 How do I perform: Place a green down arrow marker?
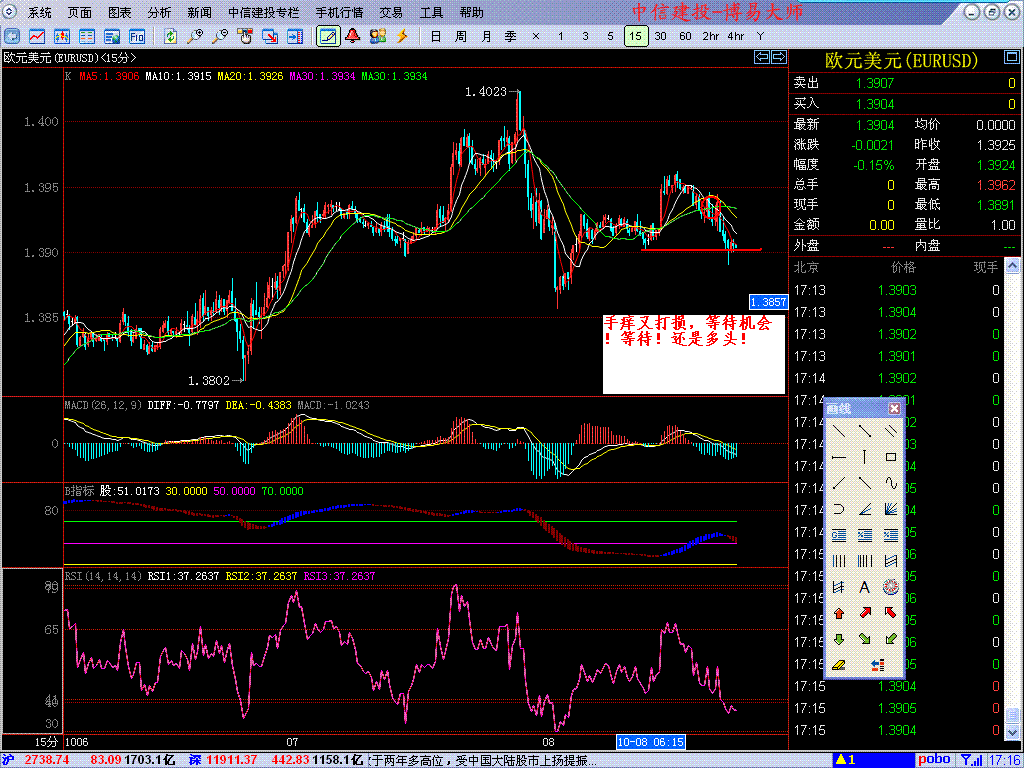[x=840, y=639]
